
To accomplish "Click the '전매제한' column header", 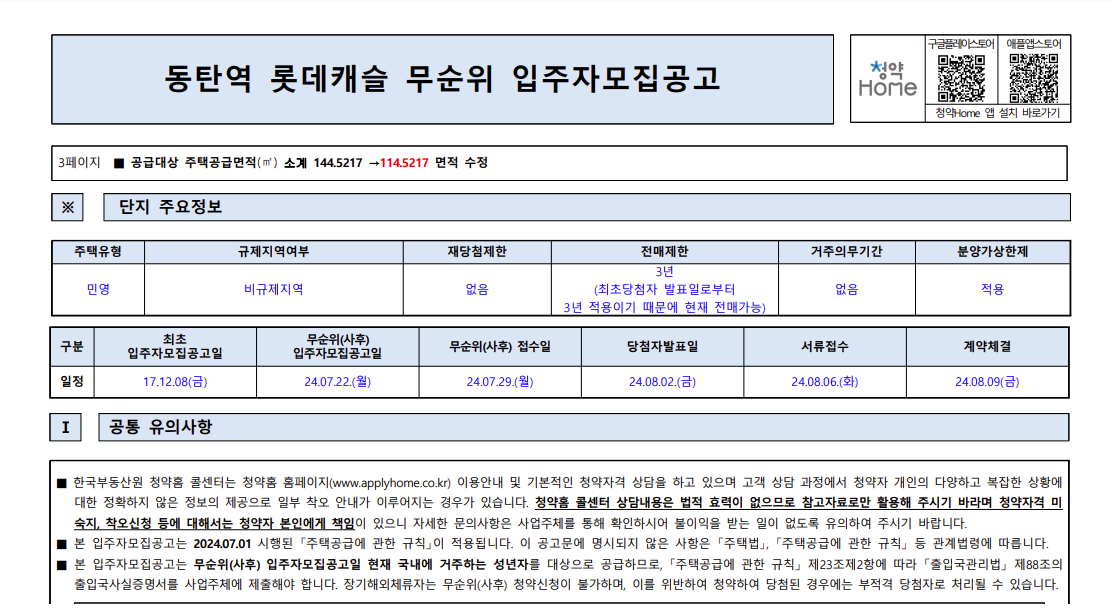I will (665, 252).
